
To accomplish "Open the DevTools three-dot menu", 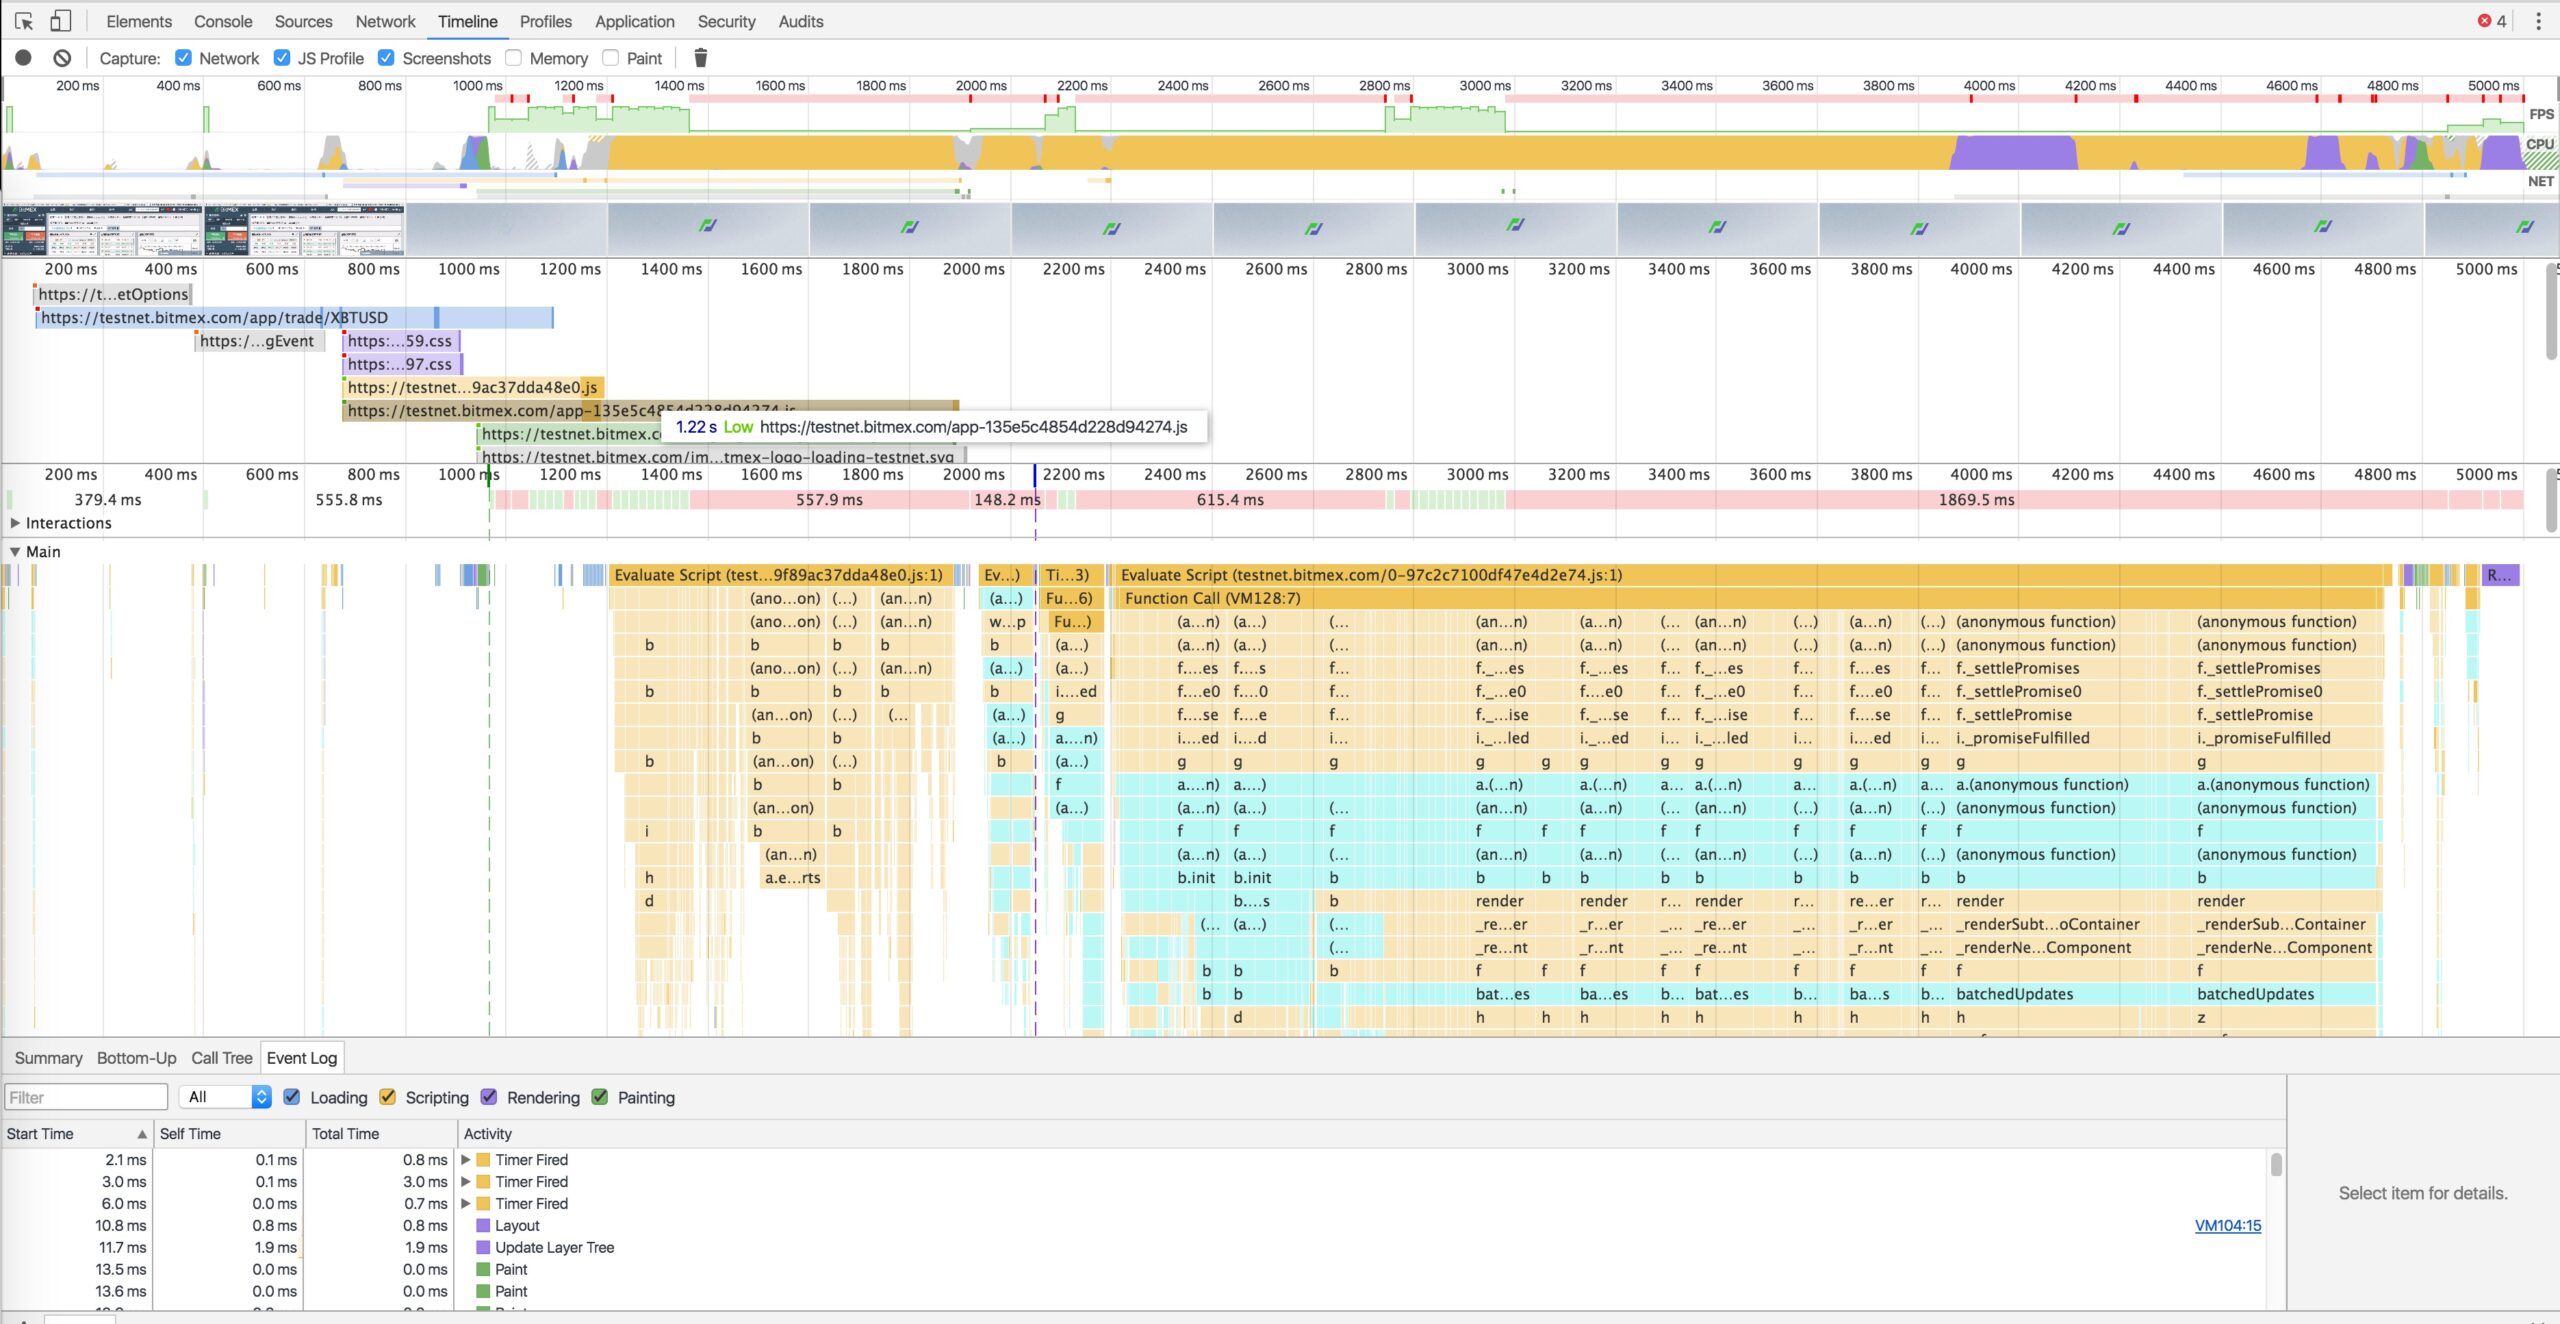I will coord(2538,21).
